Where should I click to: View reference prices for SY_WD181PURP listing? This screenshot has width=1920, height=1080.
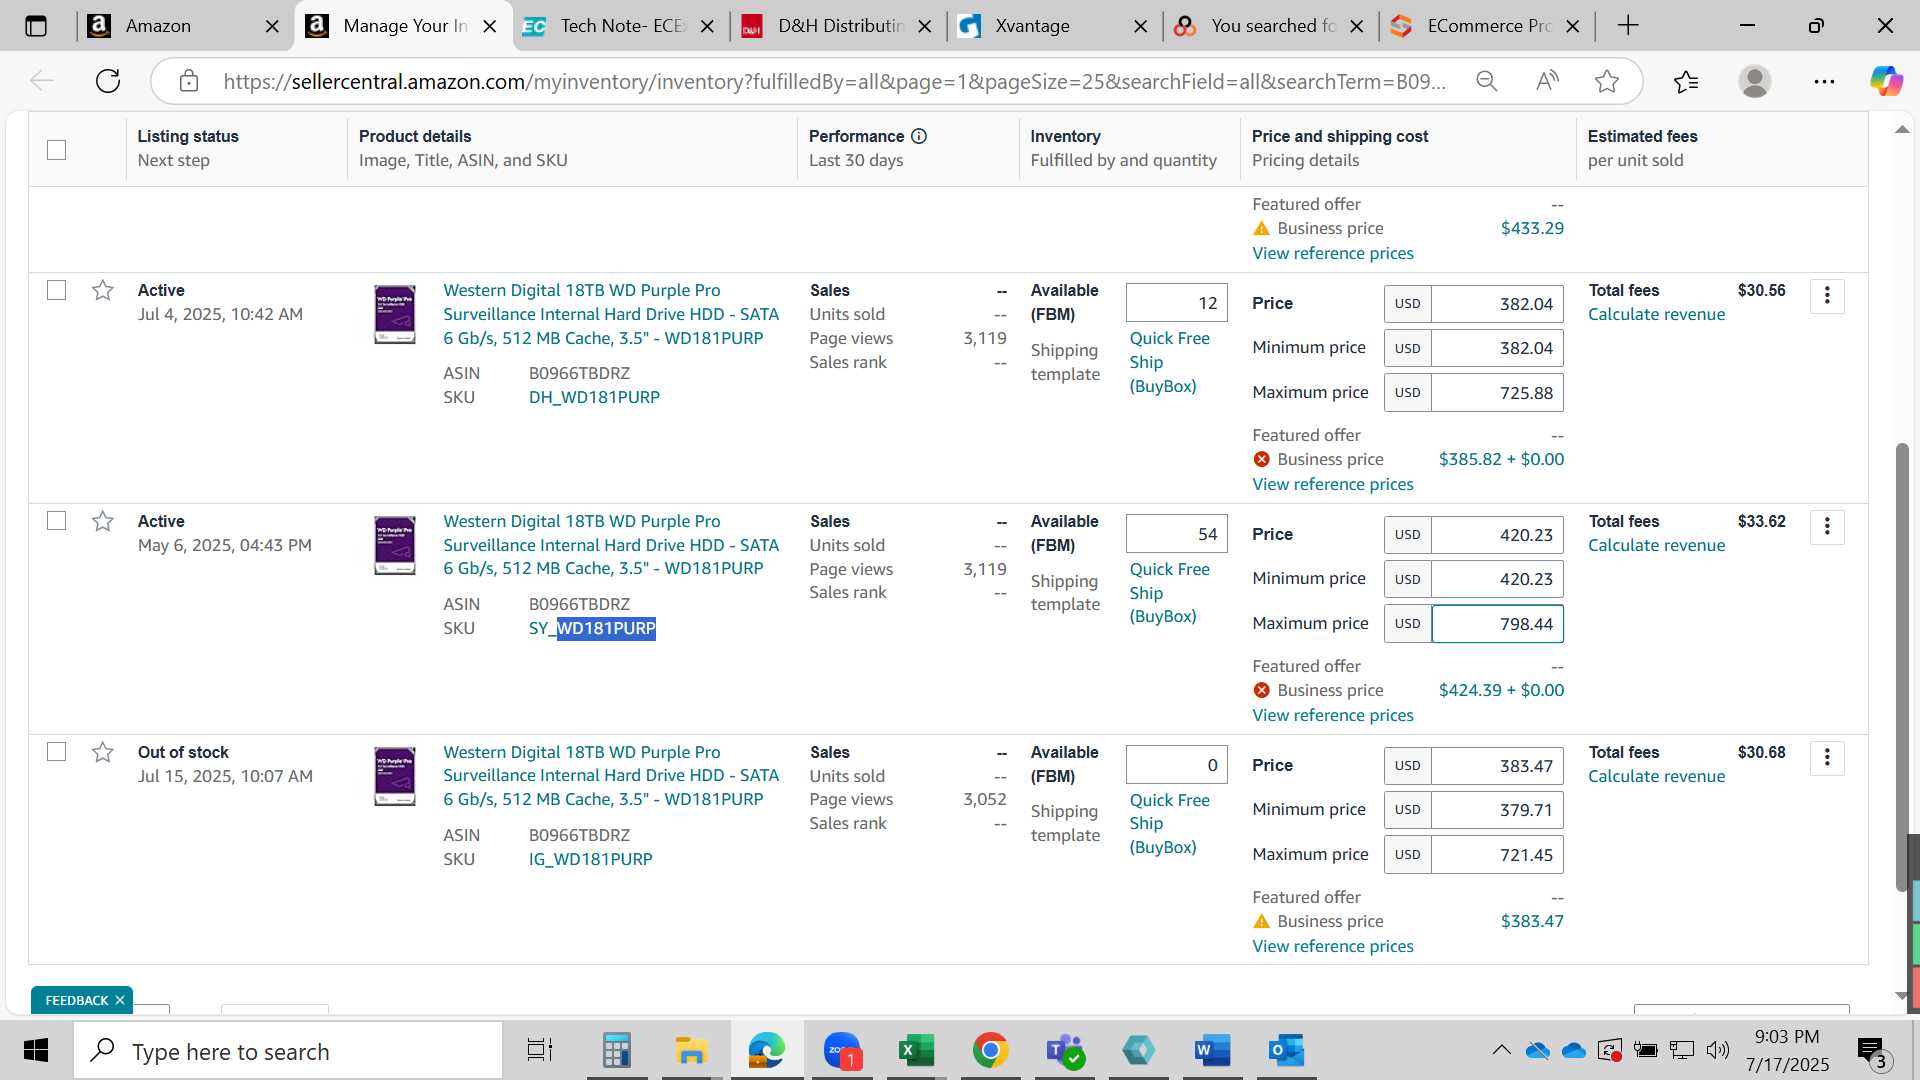pos(1333,715)
